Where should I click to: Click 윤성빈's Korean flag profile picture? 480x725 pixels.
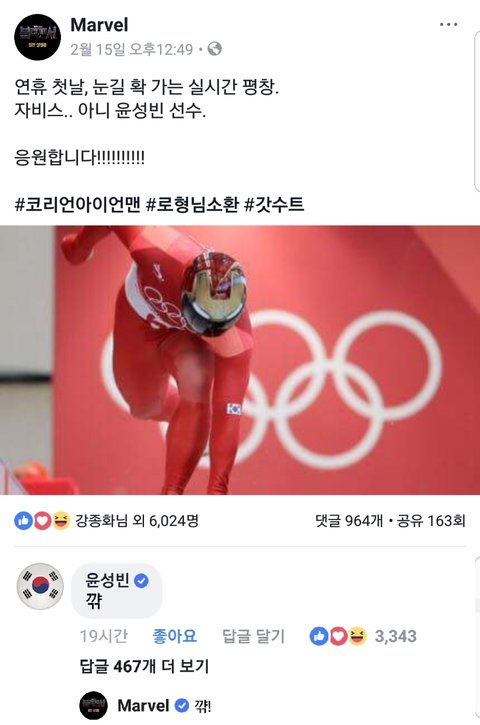(x=40, y=586)
